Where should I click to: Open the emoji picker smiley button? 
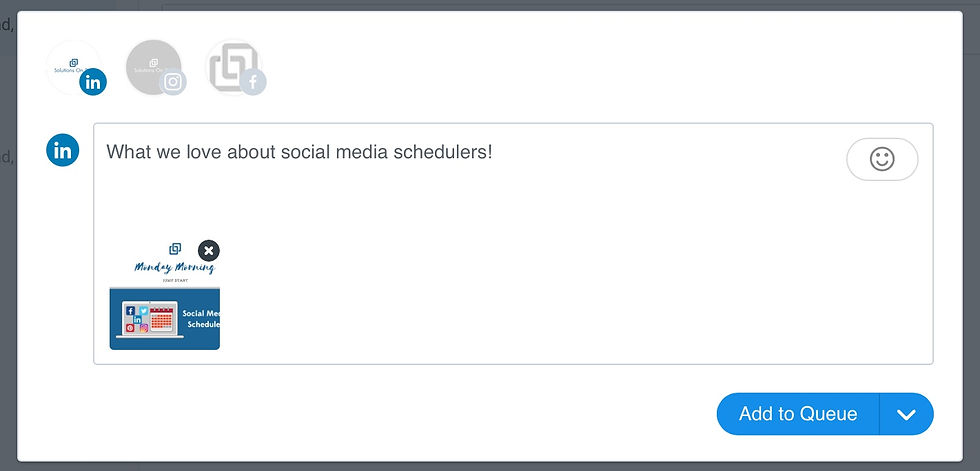tap(881, 159)
